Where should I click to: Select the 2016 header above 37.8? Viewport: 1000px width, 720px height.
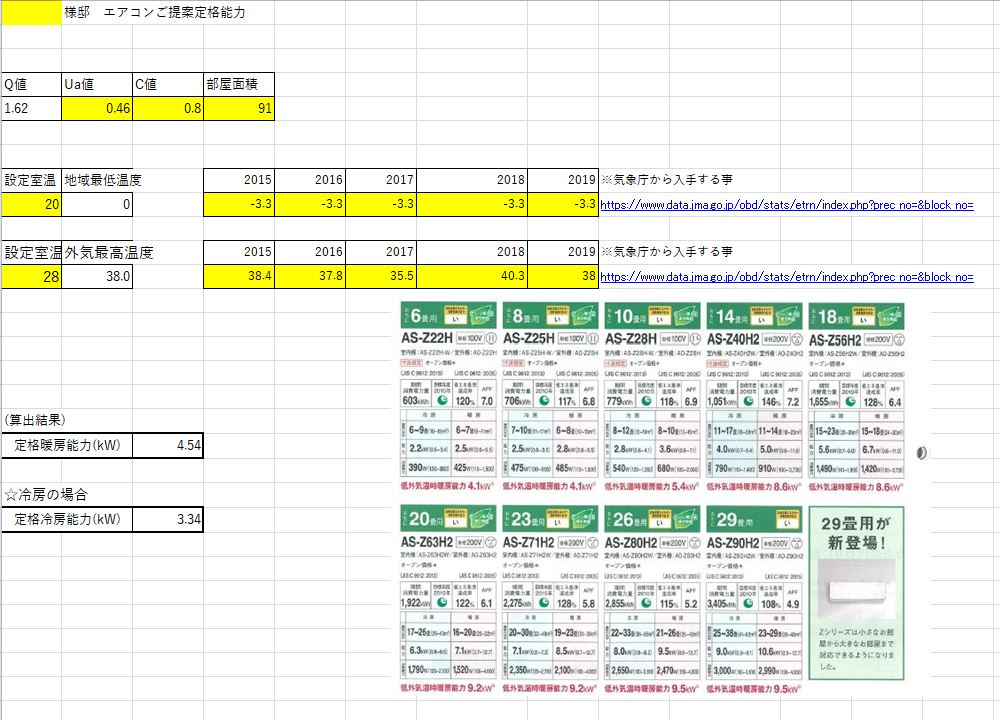(x=310, y=253)
